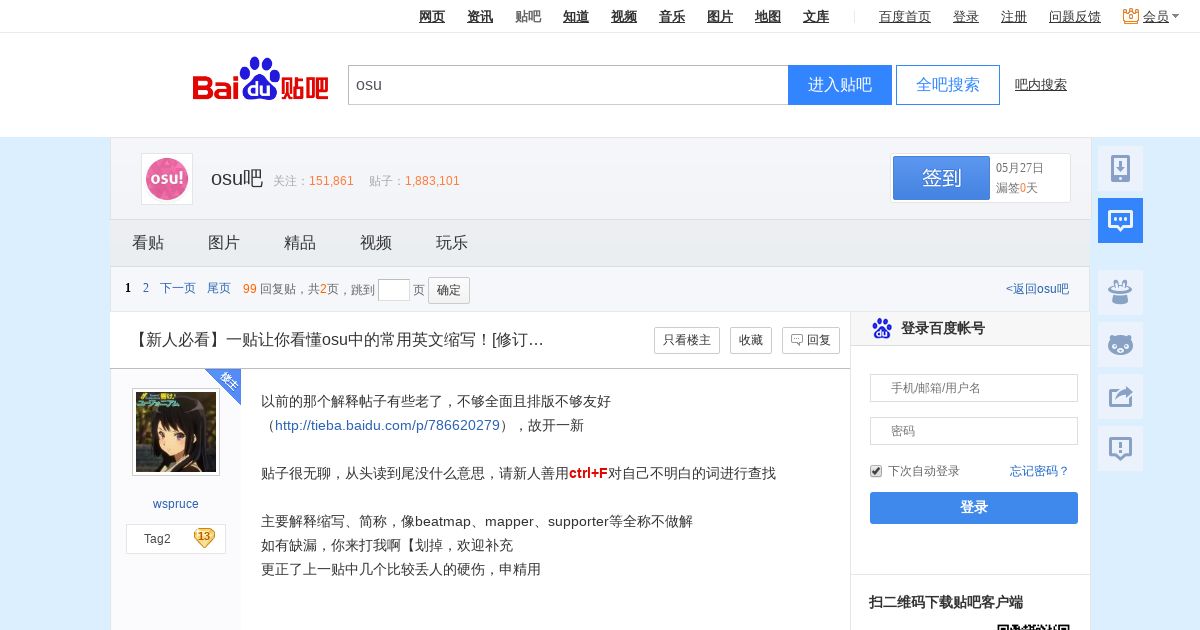Click the level 13 badge icon
This screenshot has height=630, width=1200.
[x=204, y=538]
